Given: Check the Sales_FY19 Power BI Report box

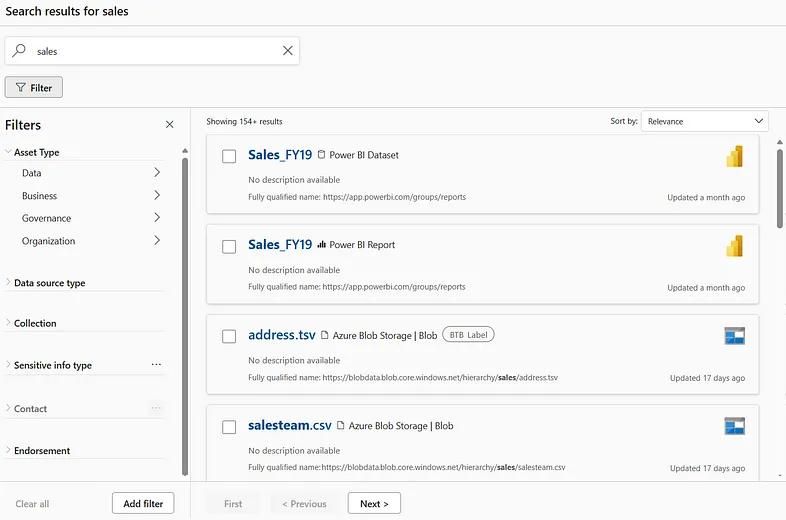Looking at the screenshot, I should coord(229,246).
